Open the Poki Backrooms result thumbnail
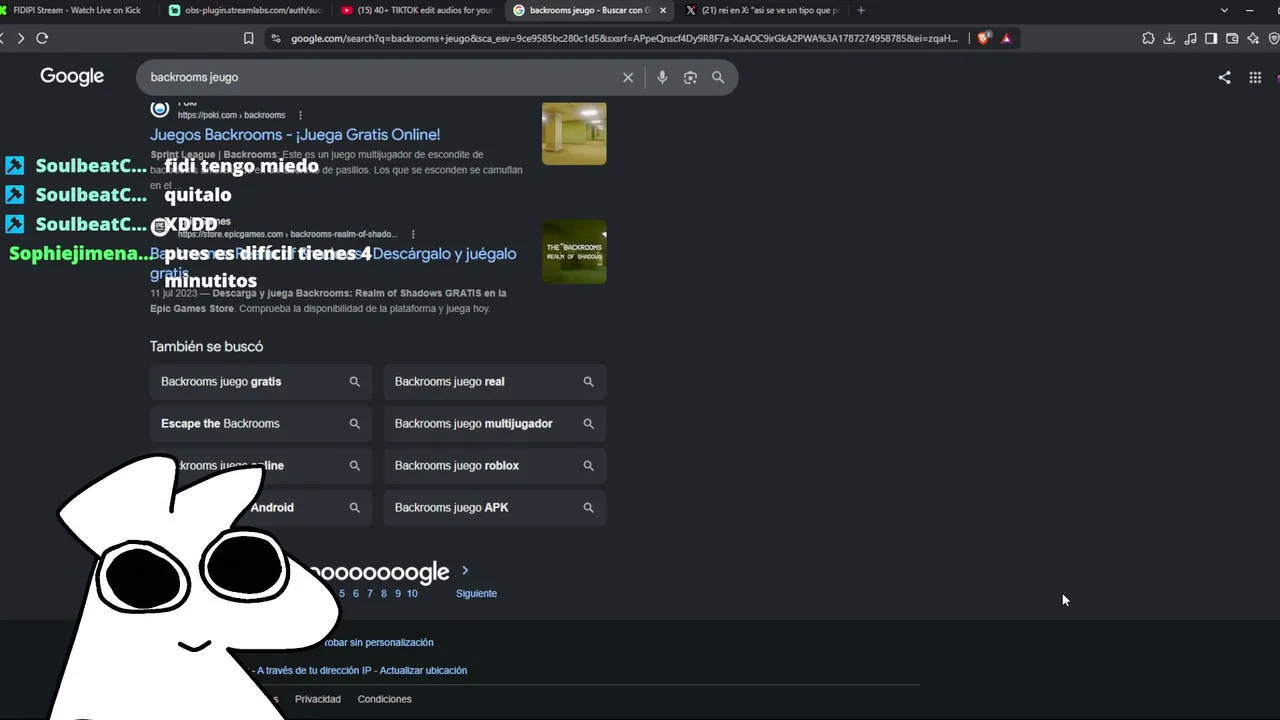The width and height of the screenshot is (1280, 720). pyautogui.click(x=574, y=133)
